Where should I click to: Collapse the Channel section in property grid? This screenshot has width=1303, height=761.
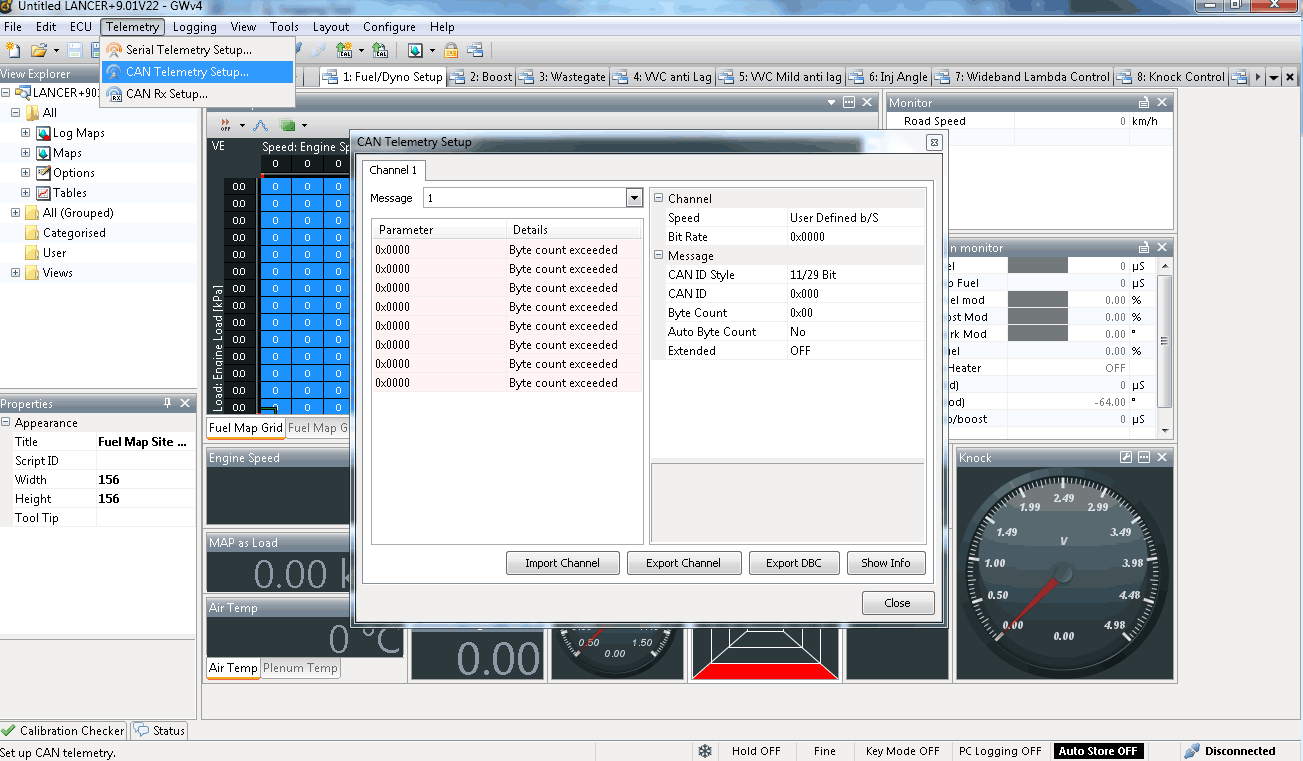coord(659,198)
